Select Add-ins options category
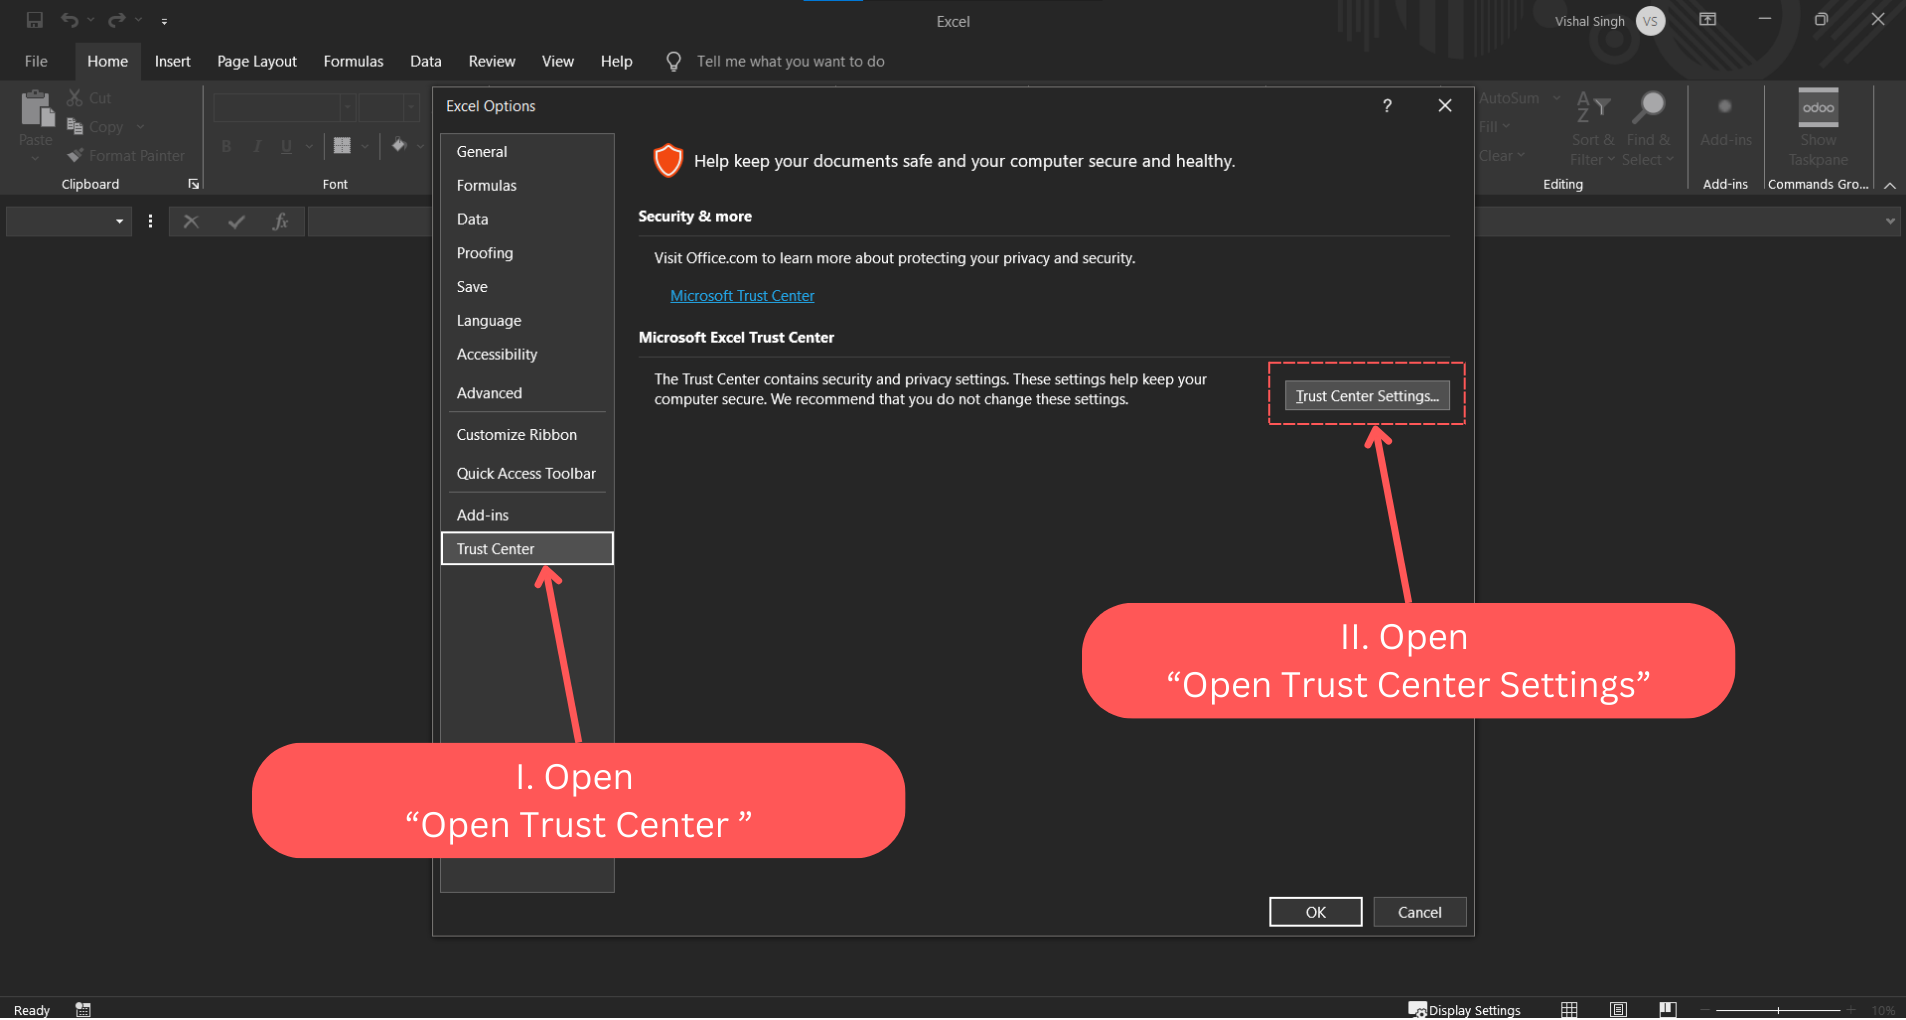Viewport: 1906px width, 1020px height. click(x=527, y=515)
